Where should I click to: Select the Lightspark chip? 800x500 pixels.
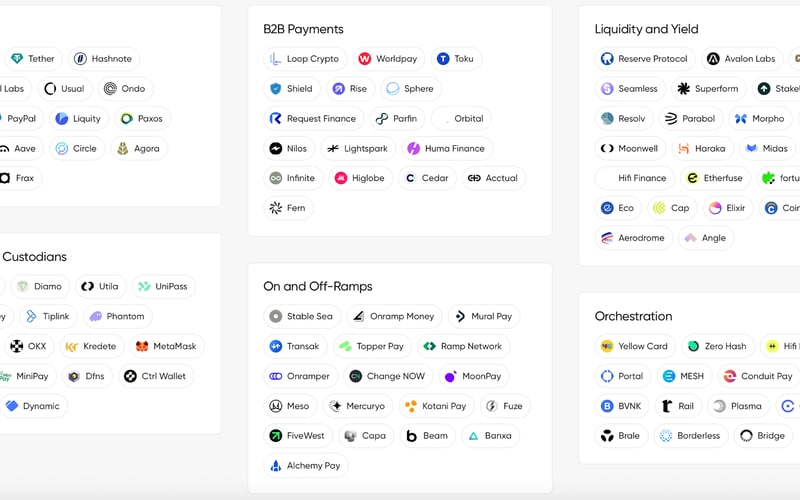[x=358, y=148]
